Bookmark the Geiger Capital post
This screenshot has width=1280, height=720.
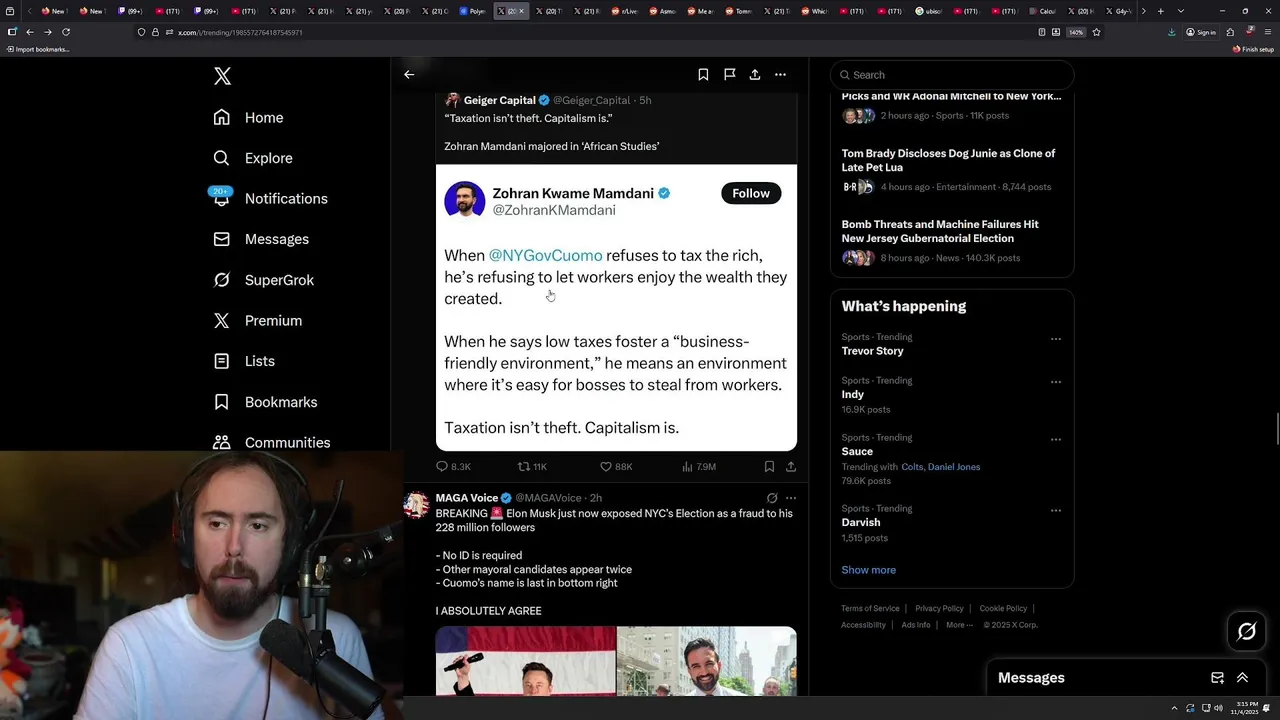click(769, 466)
